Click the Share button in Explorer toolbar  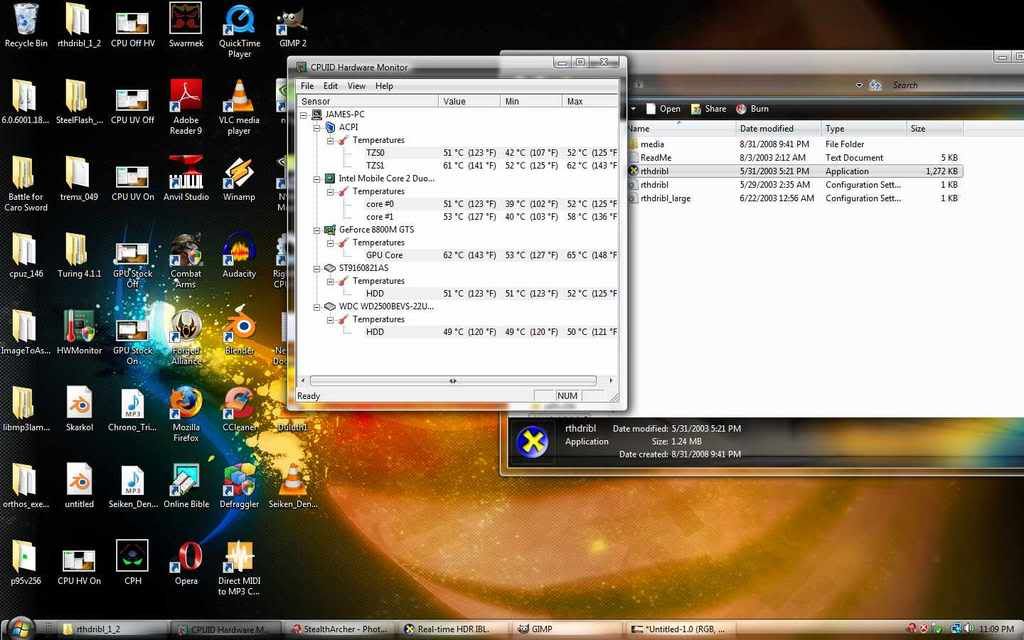click(x=709, y=109)
